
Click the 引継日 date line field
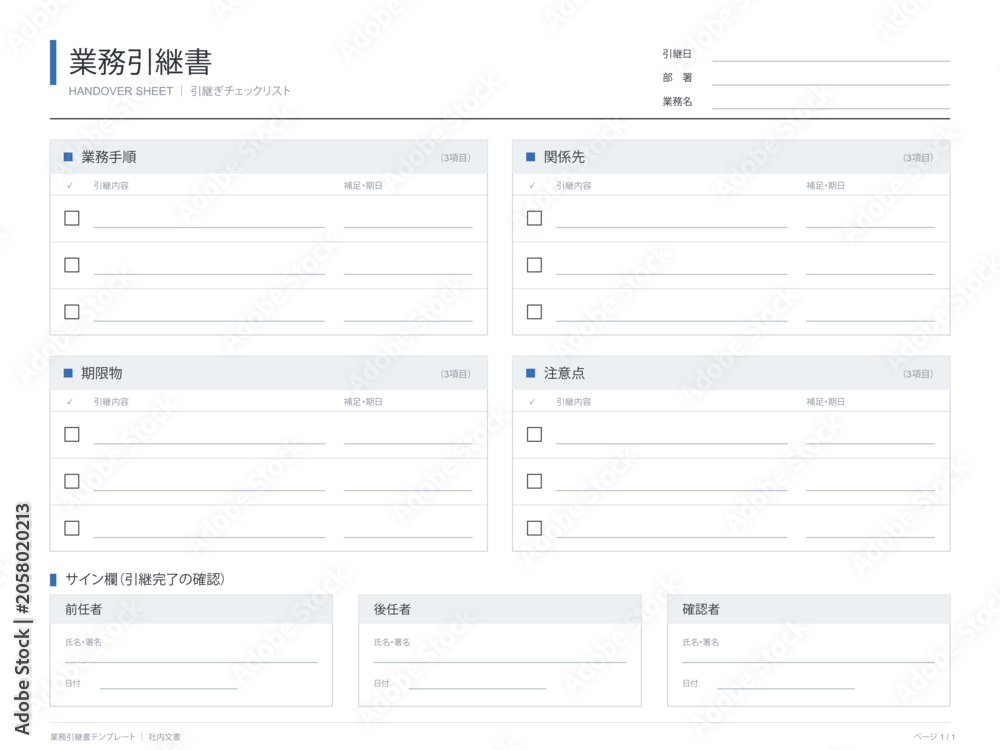831,56
